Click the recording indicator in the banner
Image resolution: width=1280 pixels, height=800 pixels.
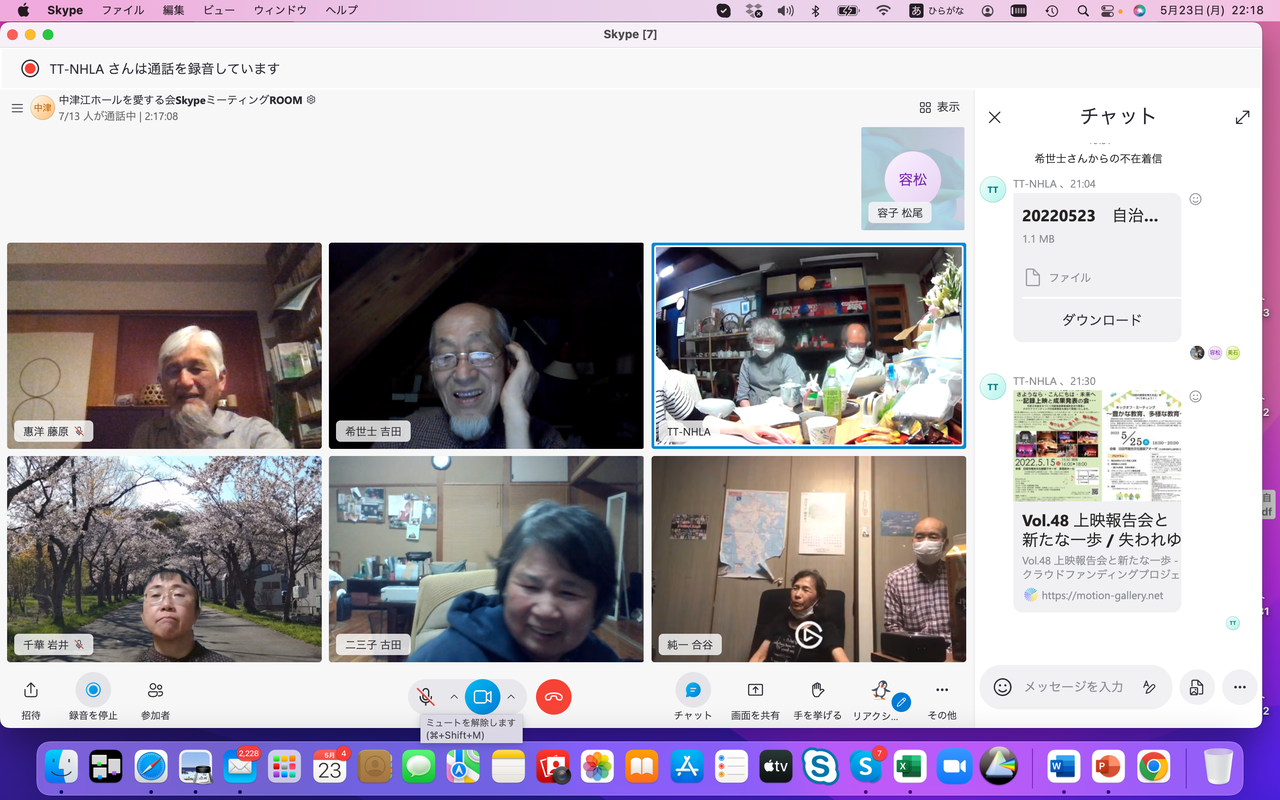pyautogui.click(x=30, y=69)
